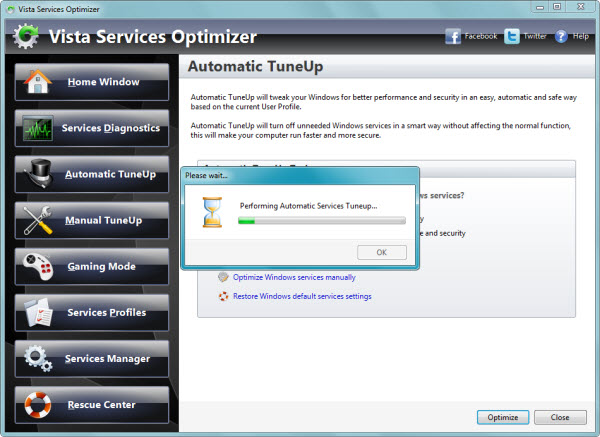The image size is (600, 437).
Task: Click the wrench and screwdriver Manual TuneUp icon
Action: (x=38, y=220)
